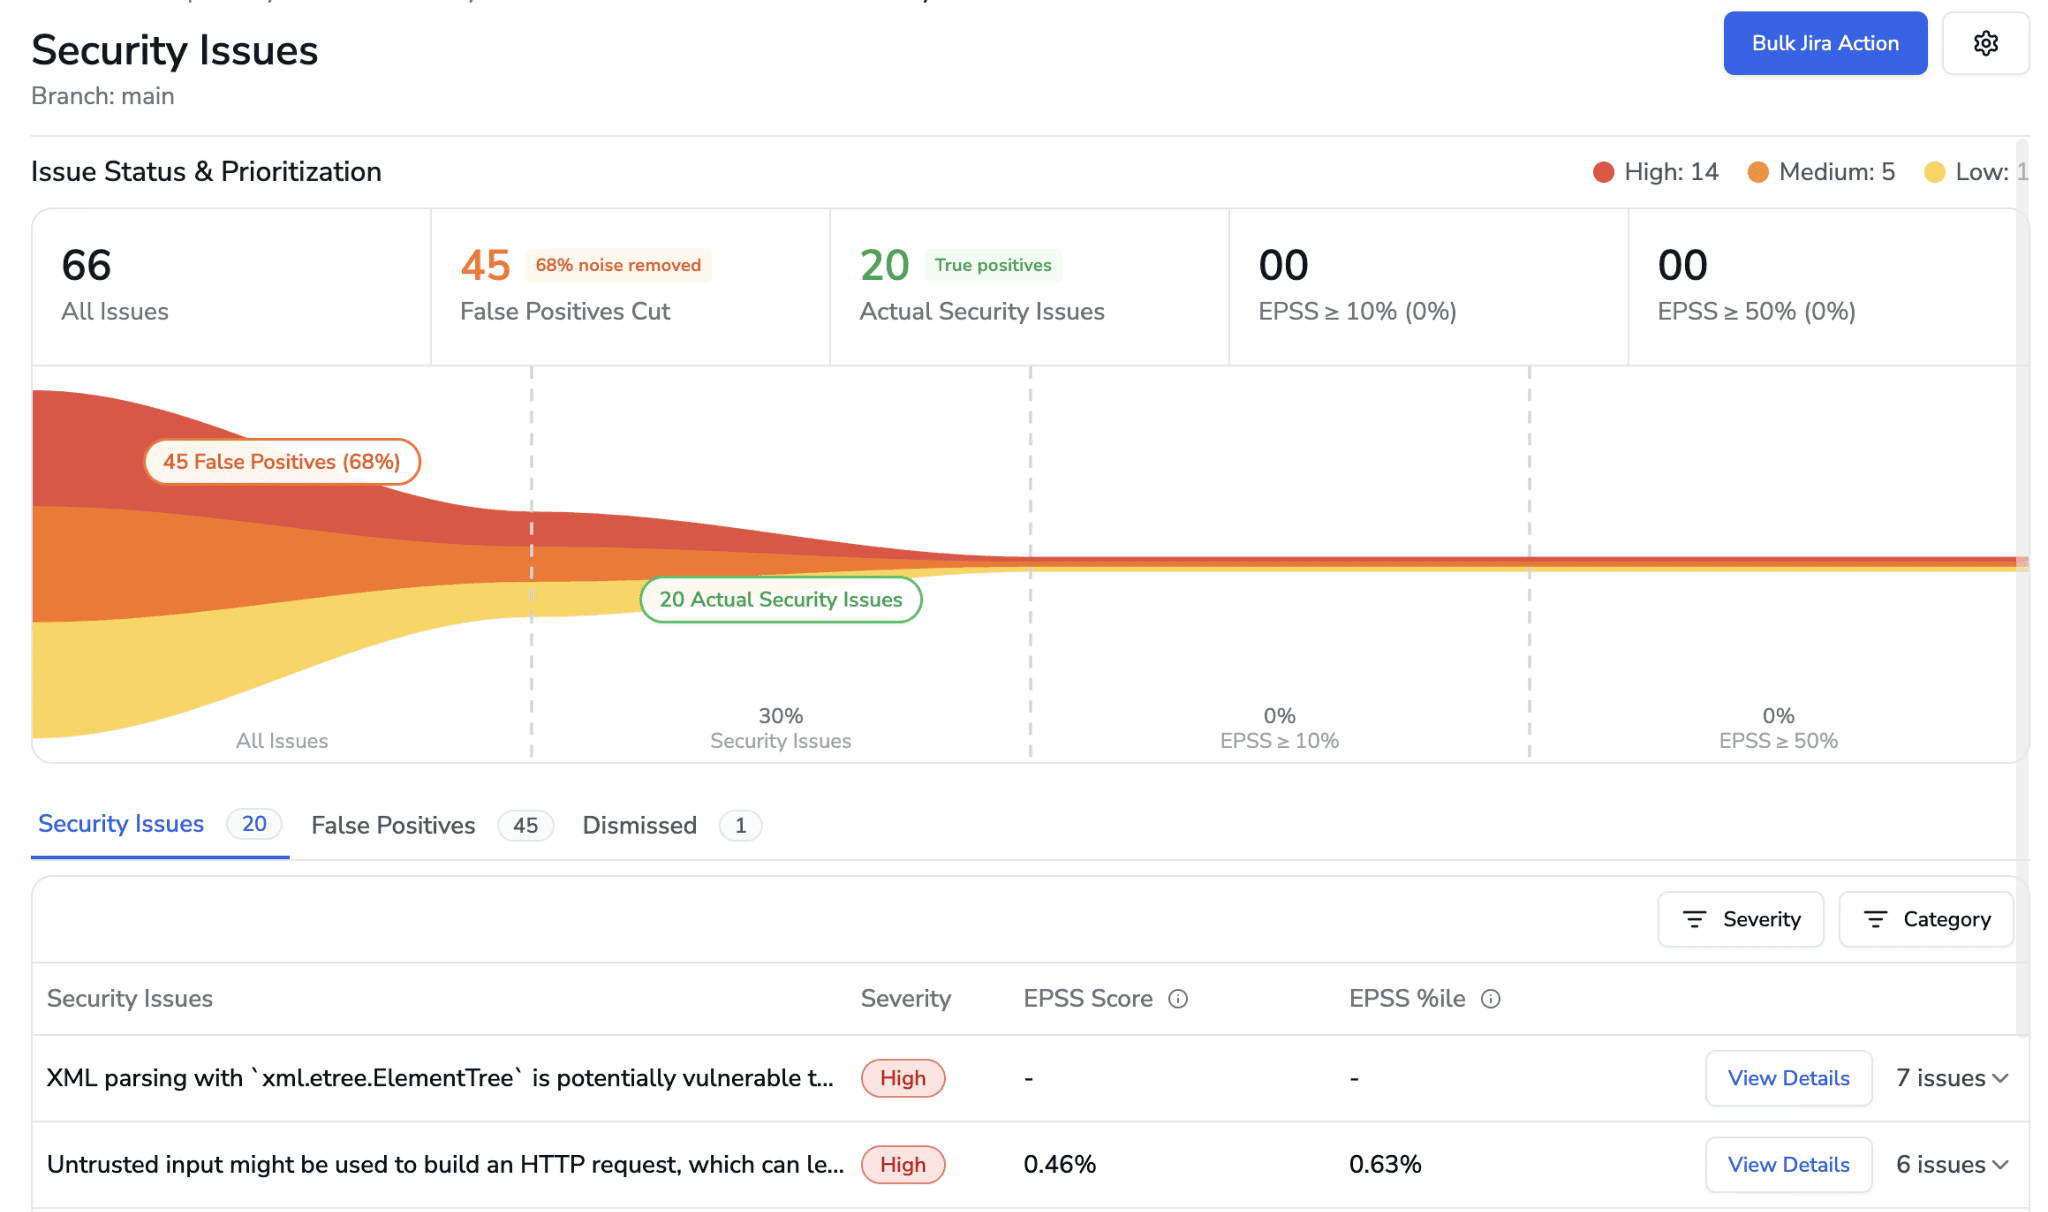Click the Bulk Jira Action button

(1824, 43)
